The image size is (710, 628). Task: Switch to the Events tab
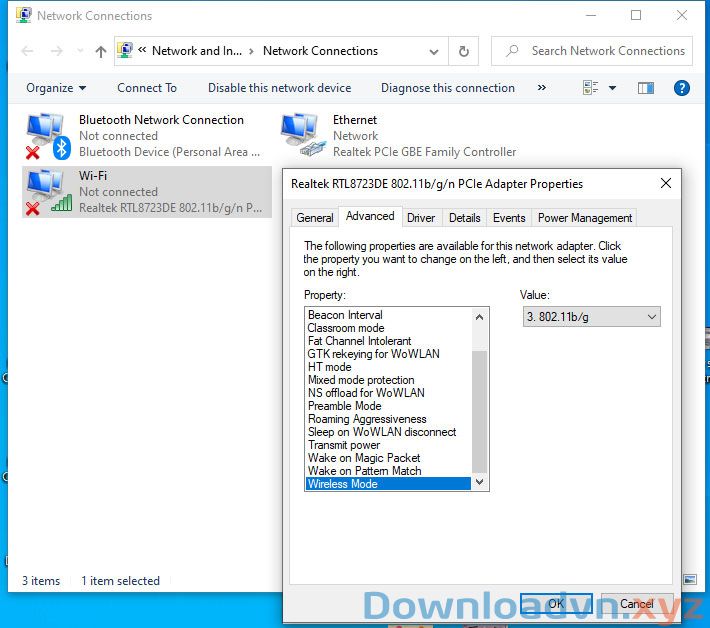click(x=509, y=218)
